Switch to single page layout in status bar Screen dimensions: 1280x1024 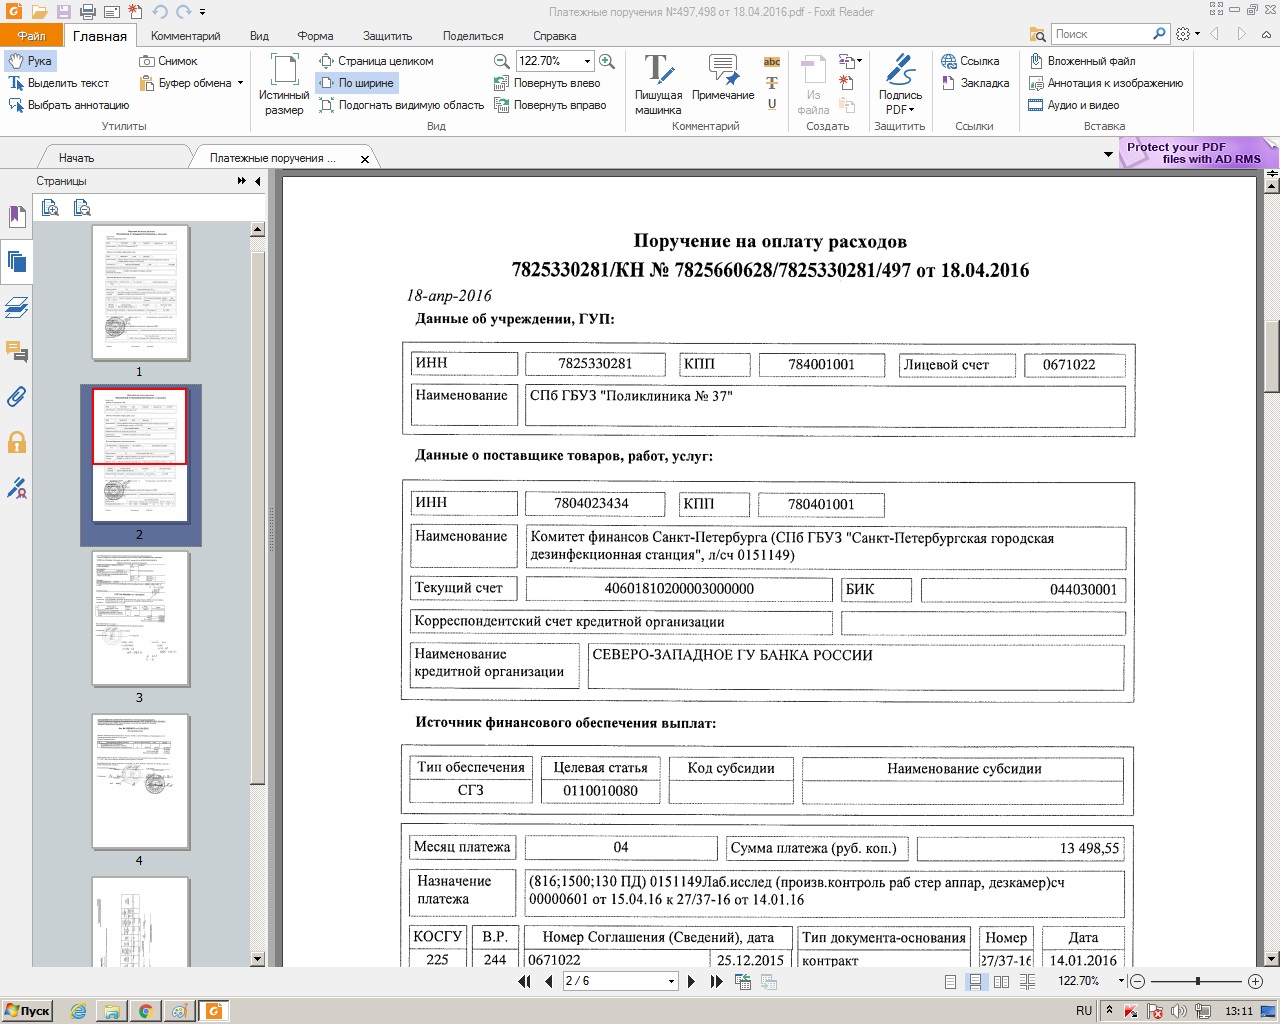click(x=951, y=982)
